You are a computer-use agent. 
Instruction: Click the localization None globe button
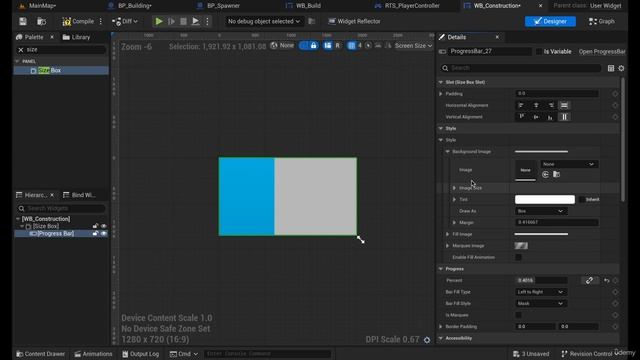point(282,46)
